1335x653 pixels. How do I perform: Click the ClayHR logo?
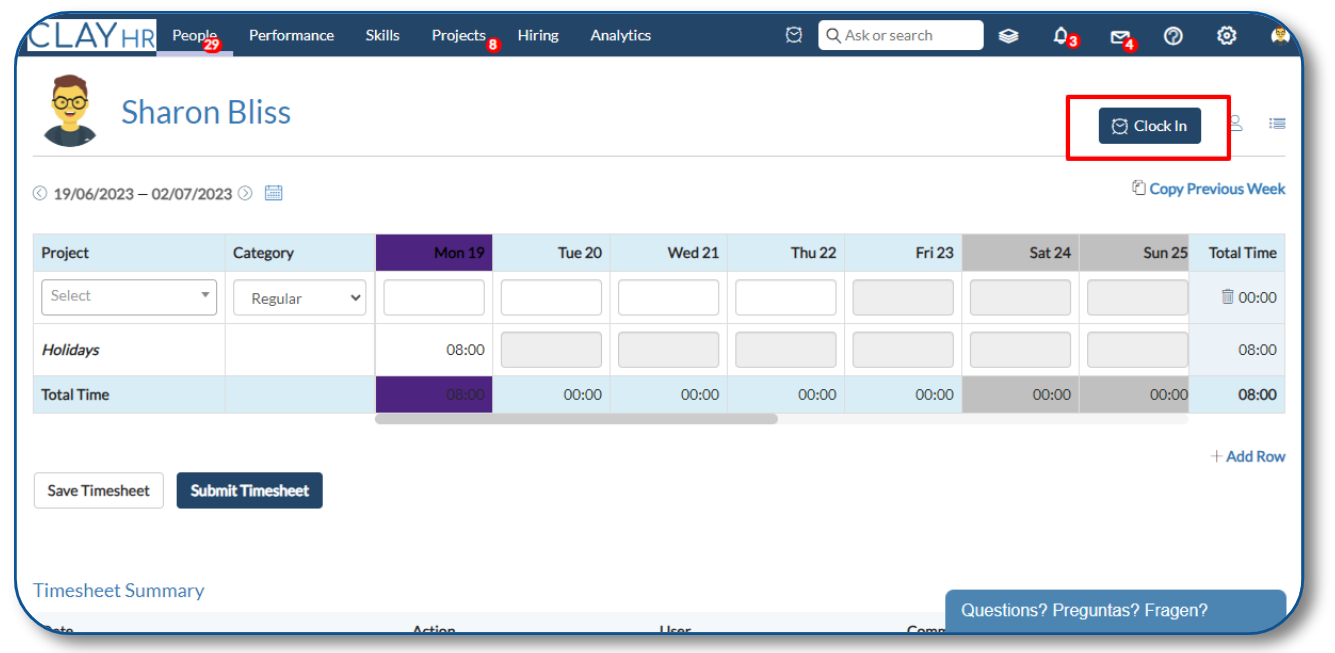(x=91, y=36)
